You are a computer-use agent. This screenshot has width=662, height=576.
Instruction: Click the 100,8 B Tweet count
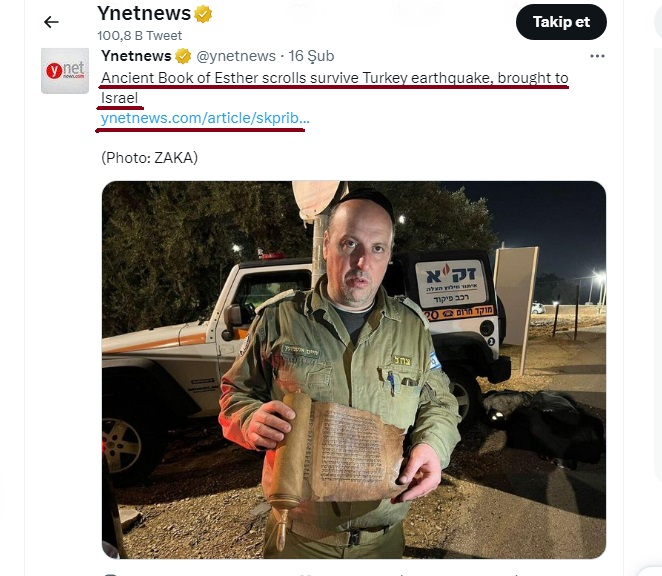click(x=140, y=35)
